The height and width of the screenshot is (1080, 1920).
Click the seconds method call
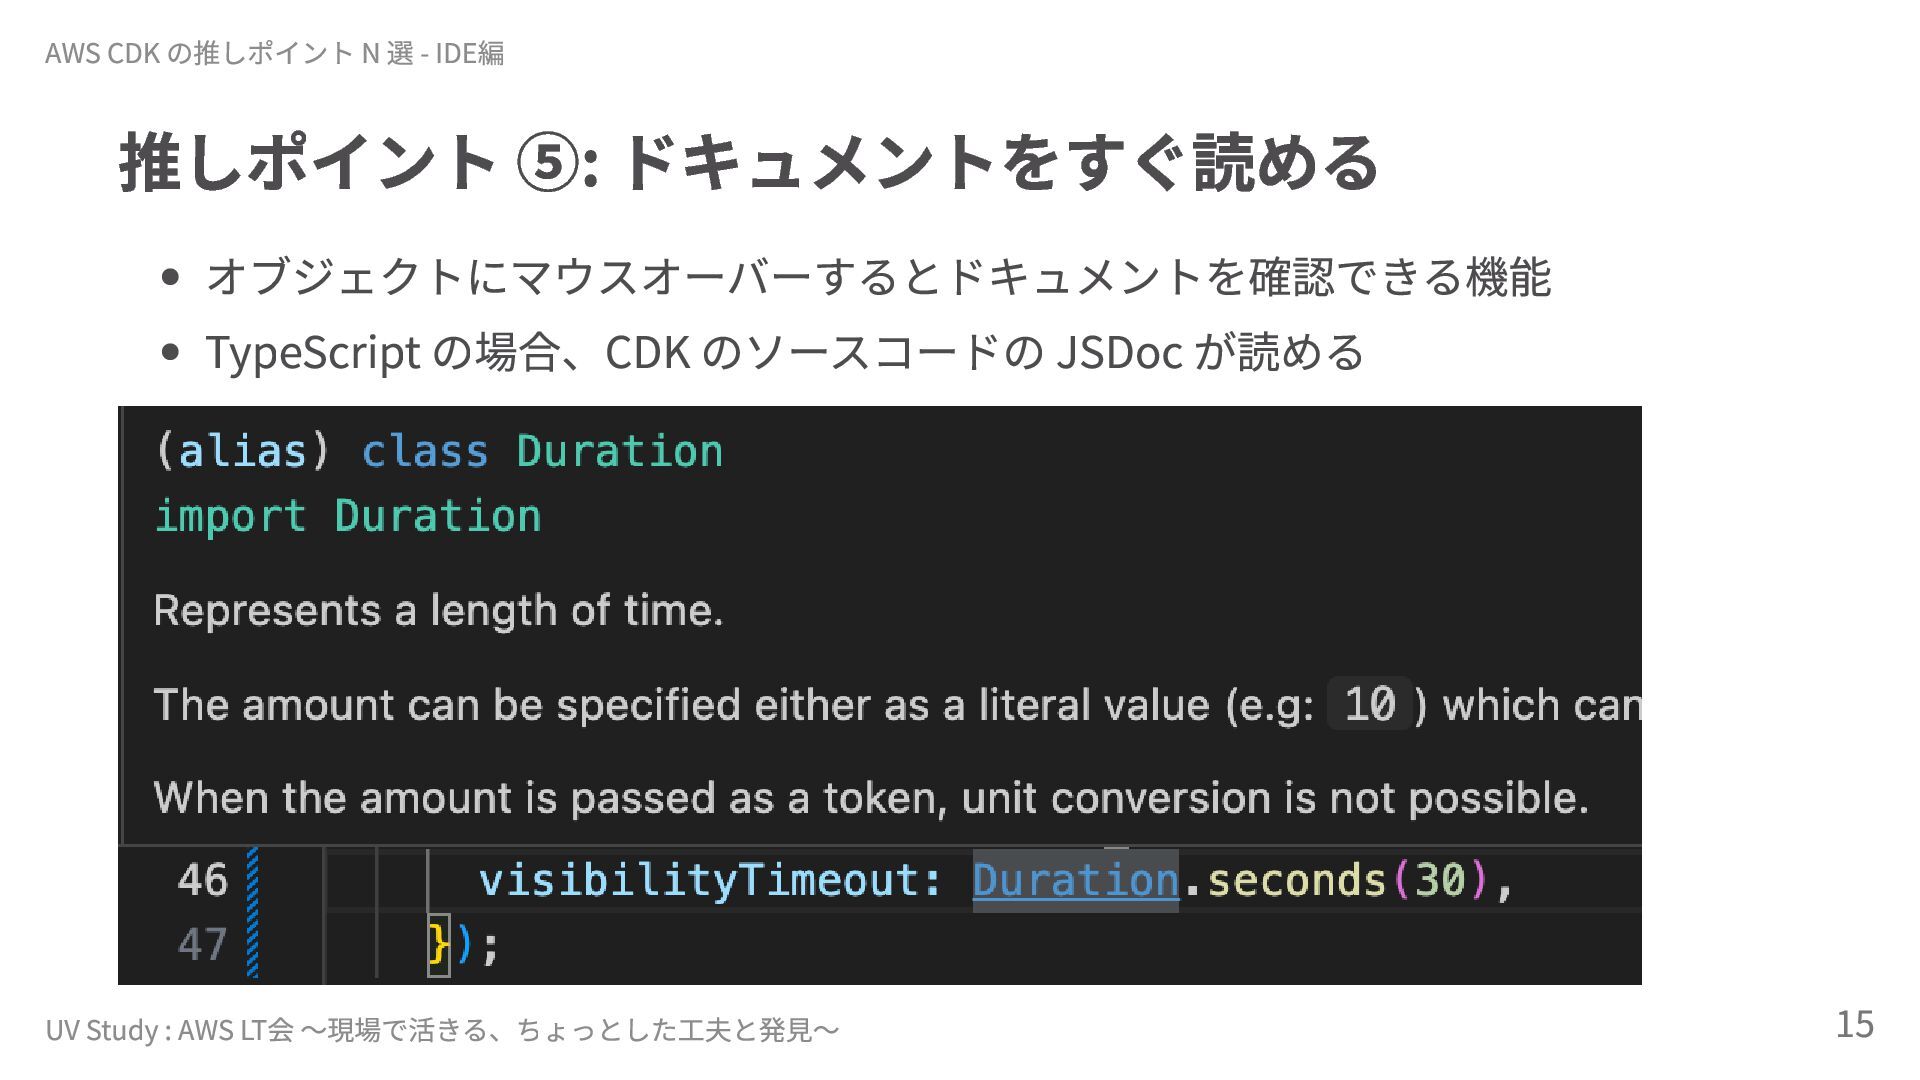coord(1296,881)
